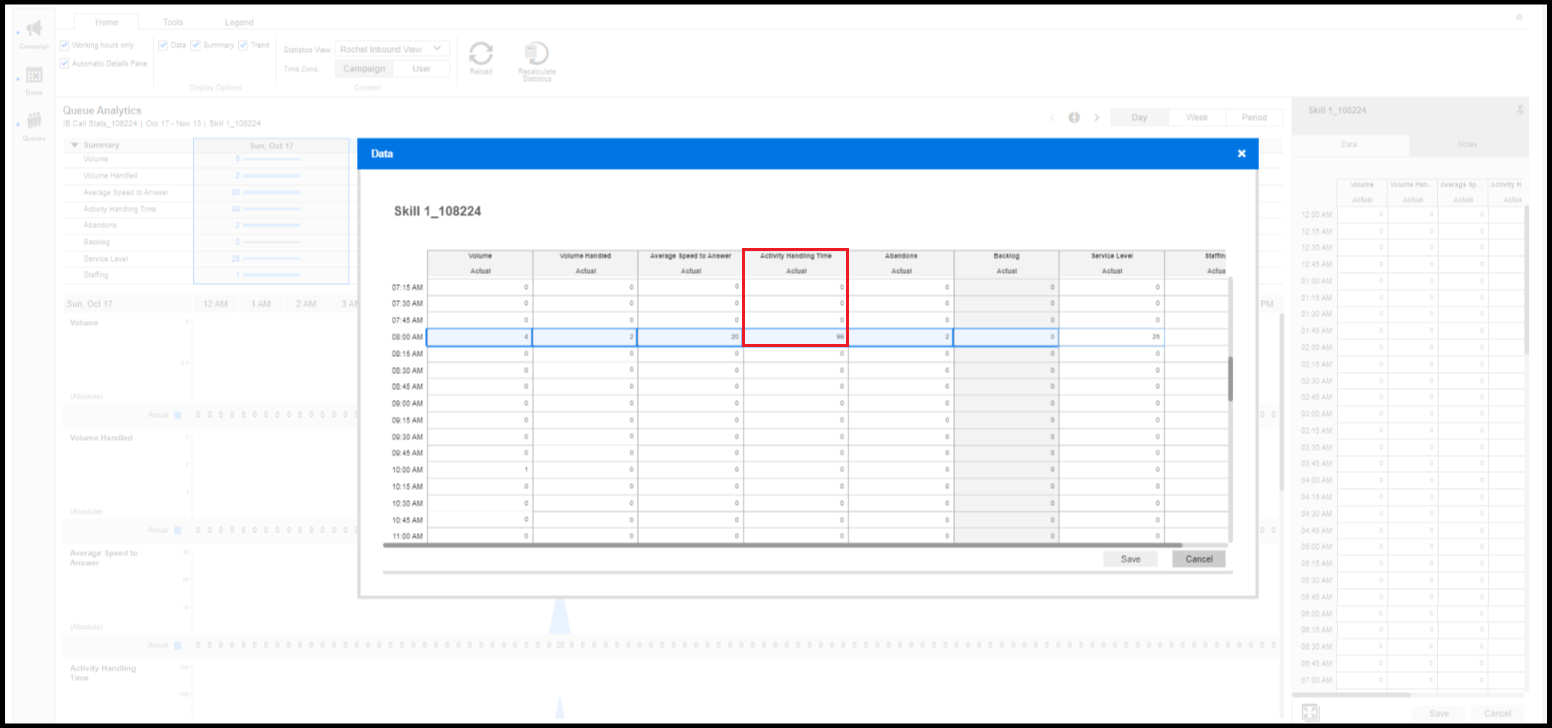Viewport: 1552px width, 728px height.
Task: Select the Week view tab
Action: [1197, 117]
